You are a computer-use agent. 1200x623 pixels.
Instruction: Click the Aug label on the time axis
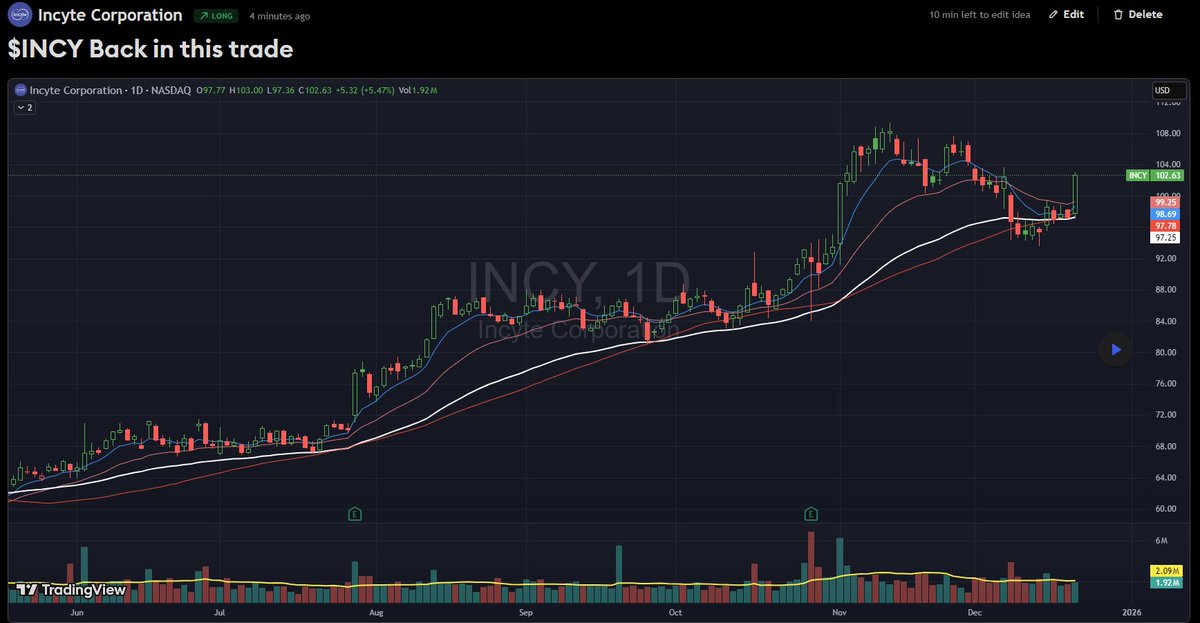pyautogui.click(x=376, y=610)
